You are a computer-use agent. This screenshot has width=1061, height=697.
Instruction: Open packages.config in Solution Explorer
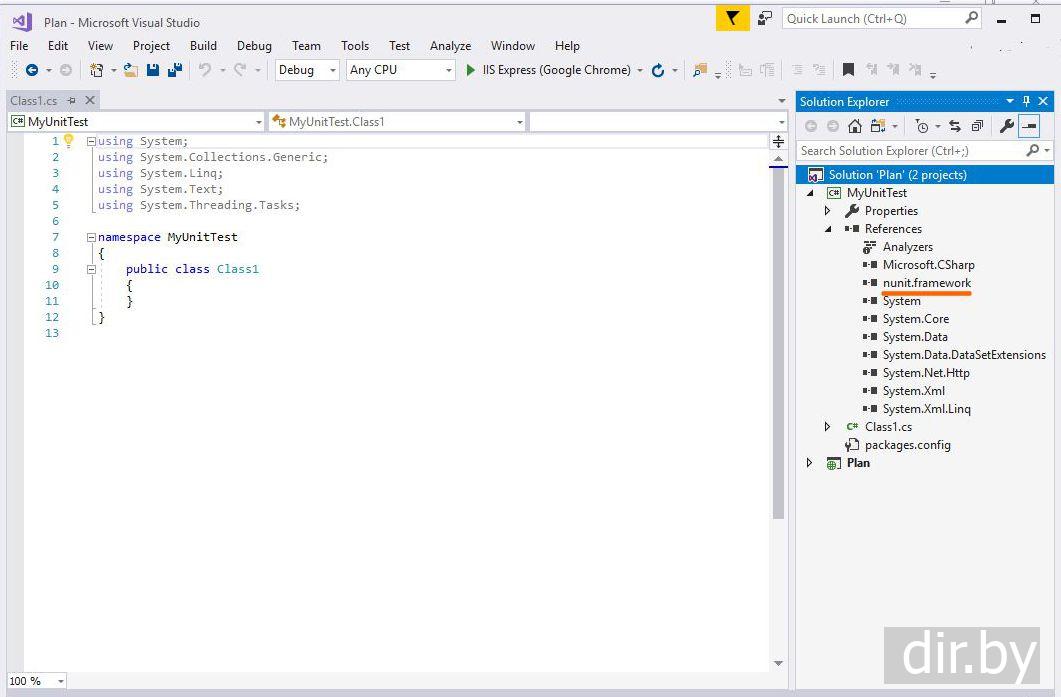click(x=907, y=445)
